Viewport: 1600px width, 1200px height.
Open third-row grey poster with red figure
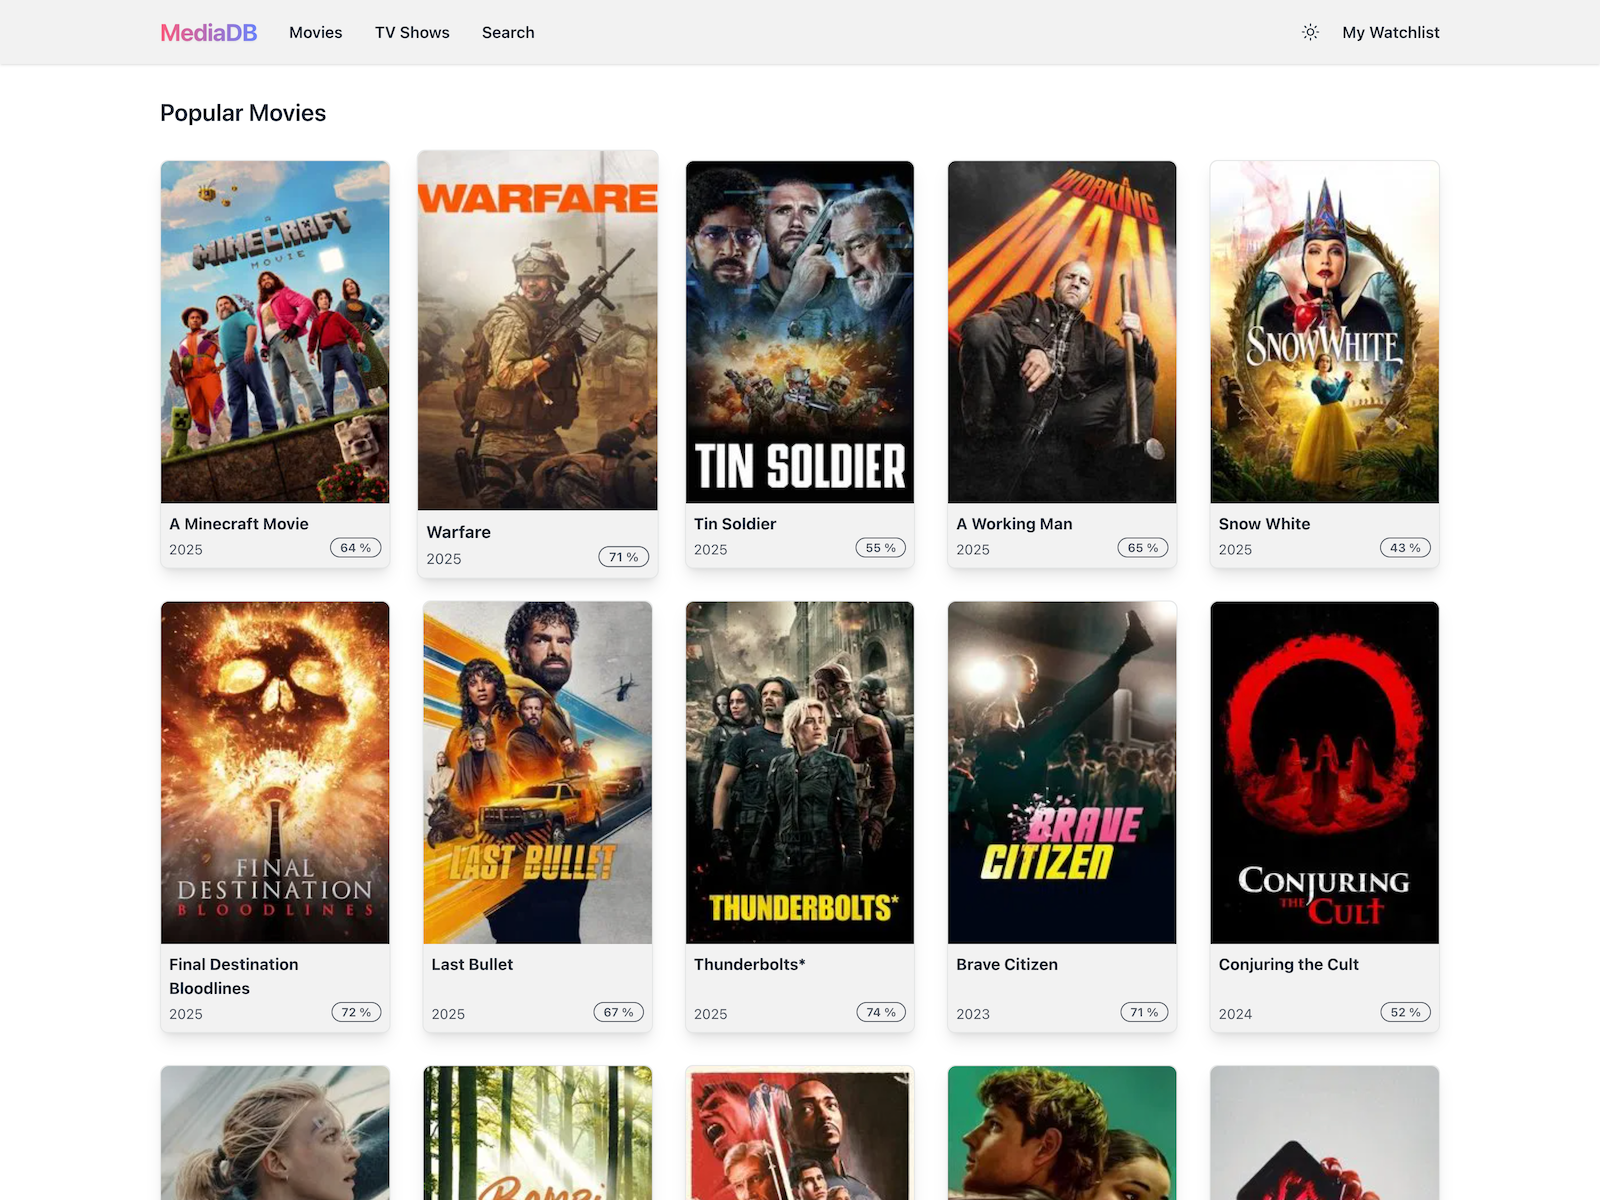coord(1325,1133)
